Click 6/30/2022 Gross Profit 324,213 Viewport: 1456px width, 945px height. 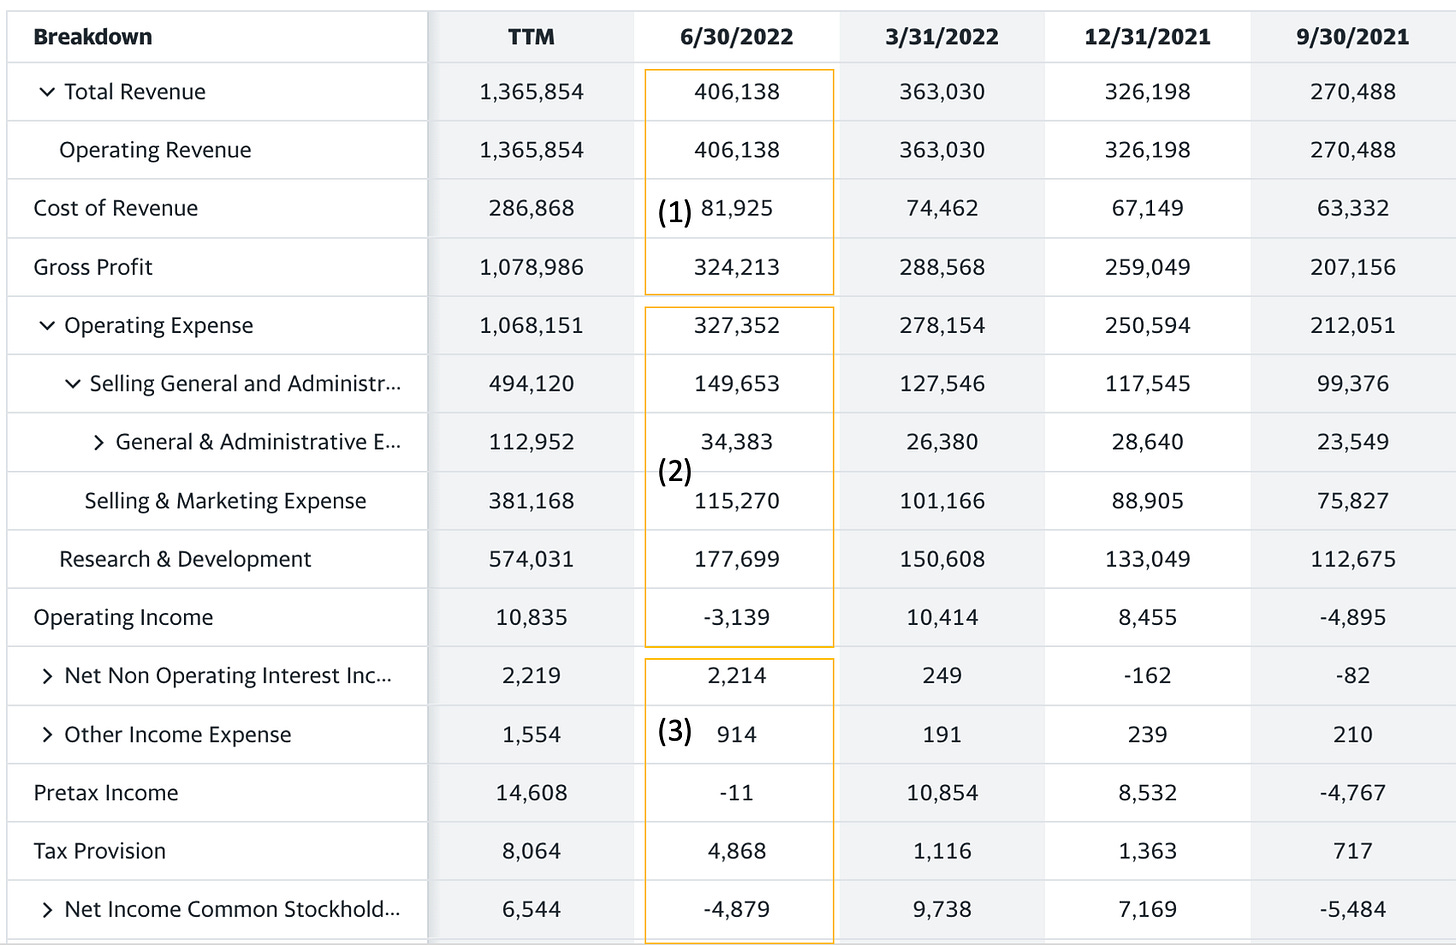(737, 267)
